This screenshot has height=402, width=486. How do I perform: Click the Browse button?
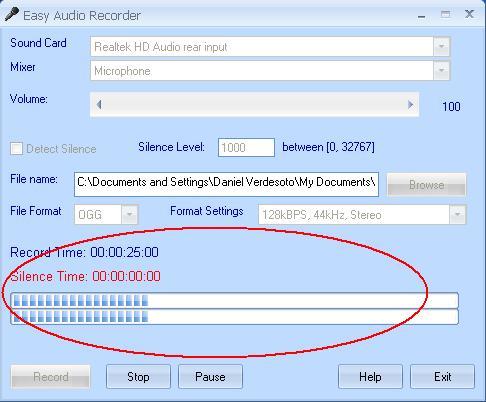(426, 184)
